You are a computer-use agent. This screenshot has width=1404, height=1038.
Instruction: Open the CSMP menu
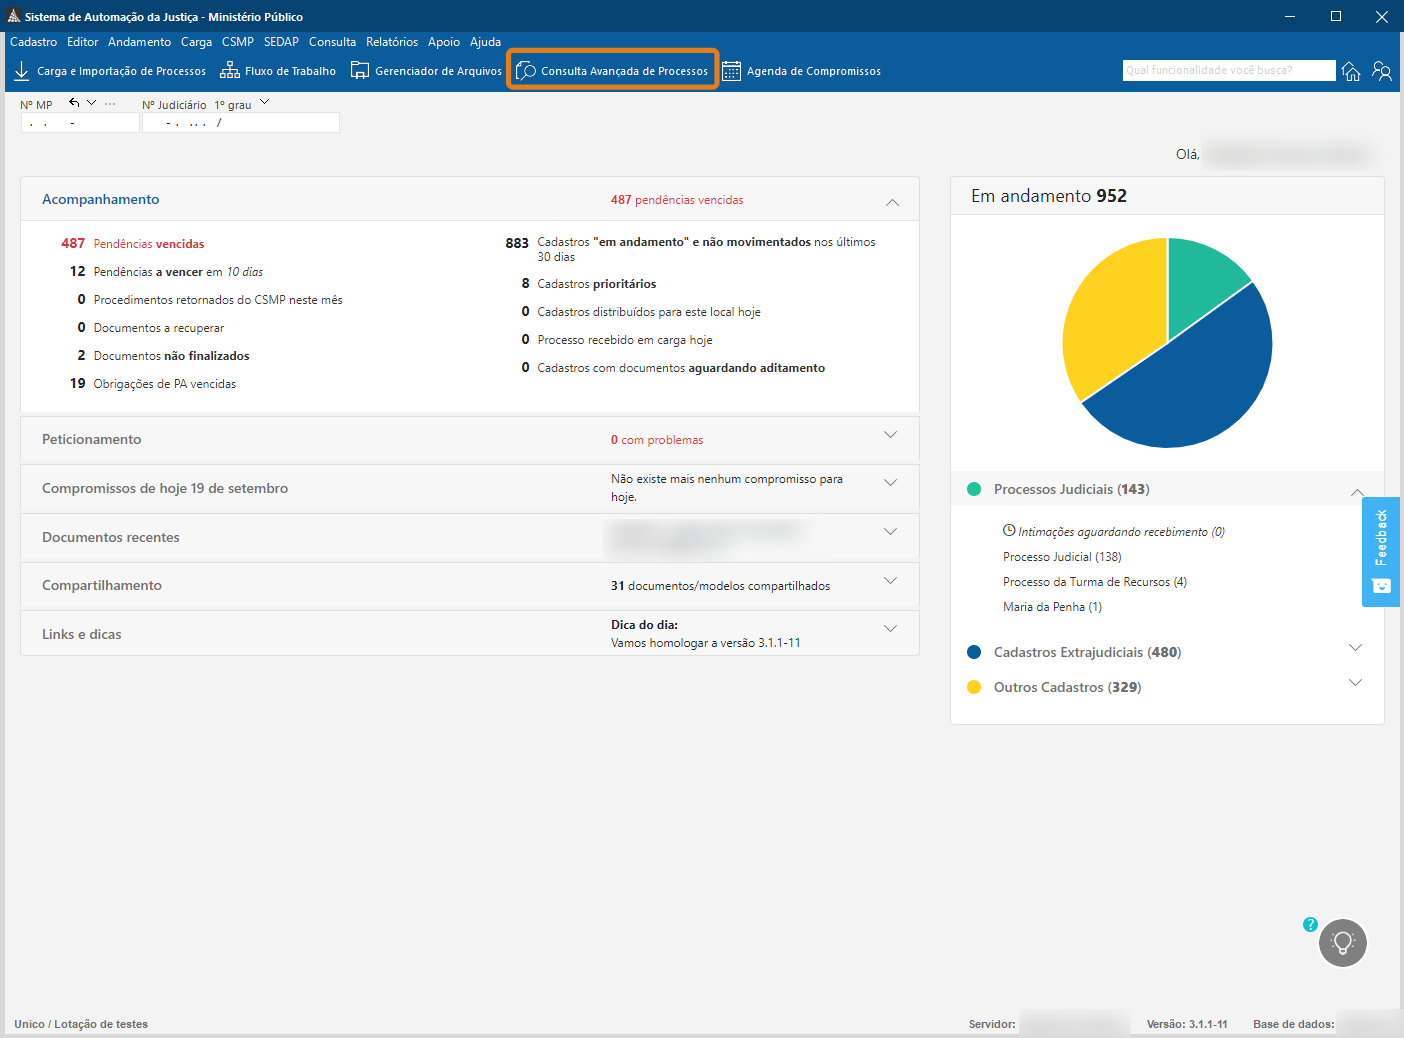tap(238, 42)
